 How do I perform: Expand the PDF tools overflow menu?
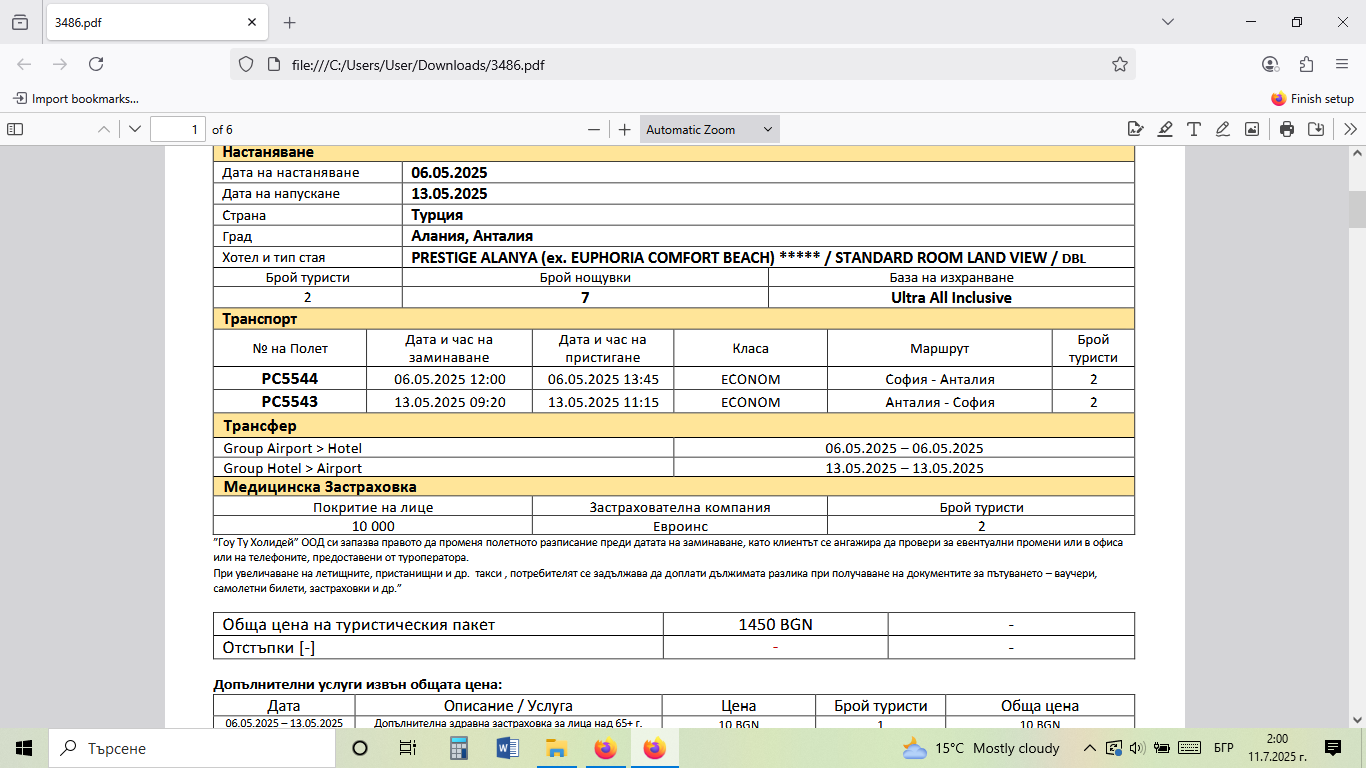click(1350, 129)
